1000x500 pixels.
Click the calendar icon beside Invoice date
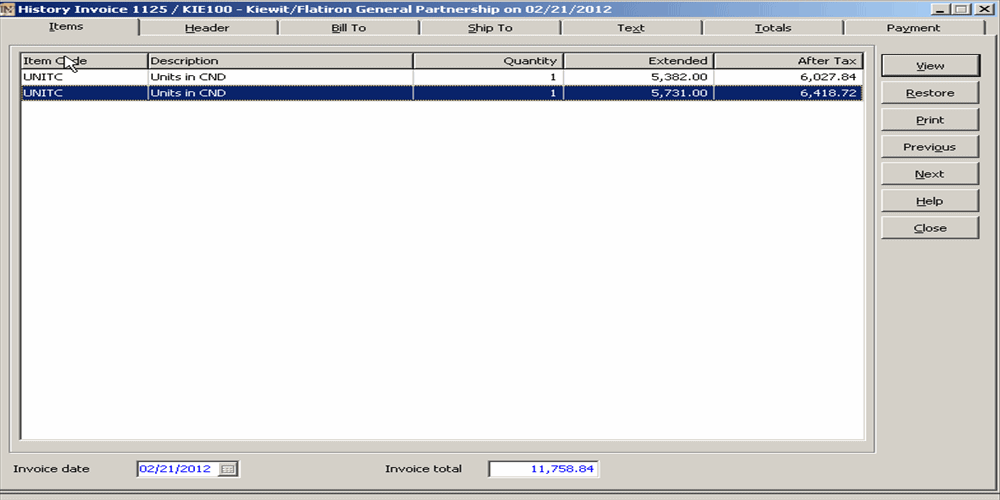pos(229,469)
